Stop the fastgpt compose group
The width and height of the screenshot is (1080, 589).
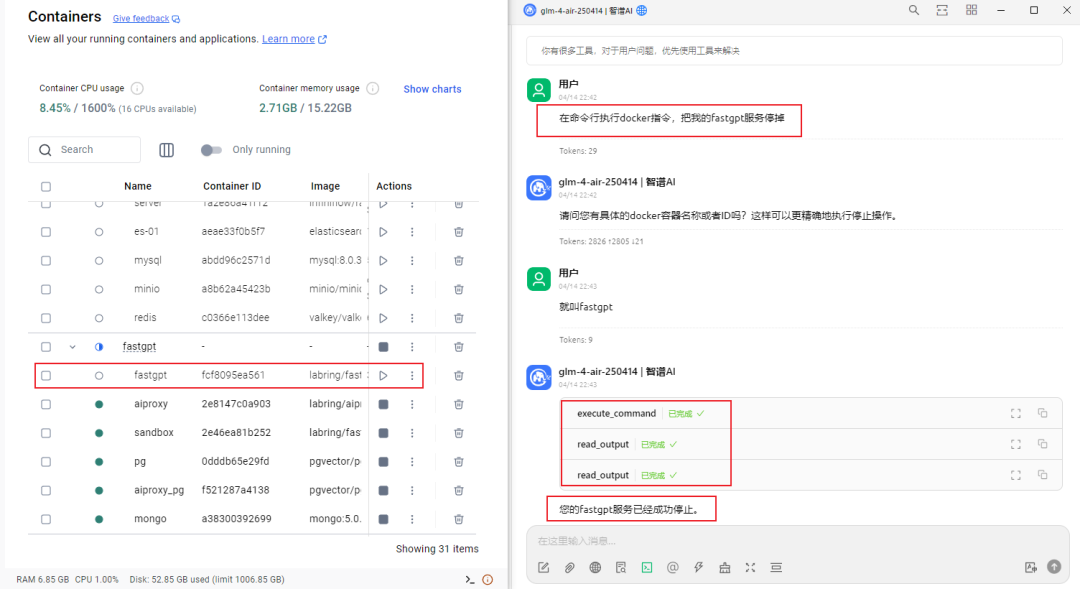tap(384, 347)
